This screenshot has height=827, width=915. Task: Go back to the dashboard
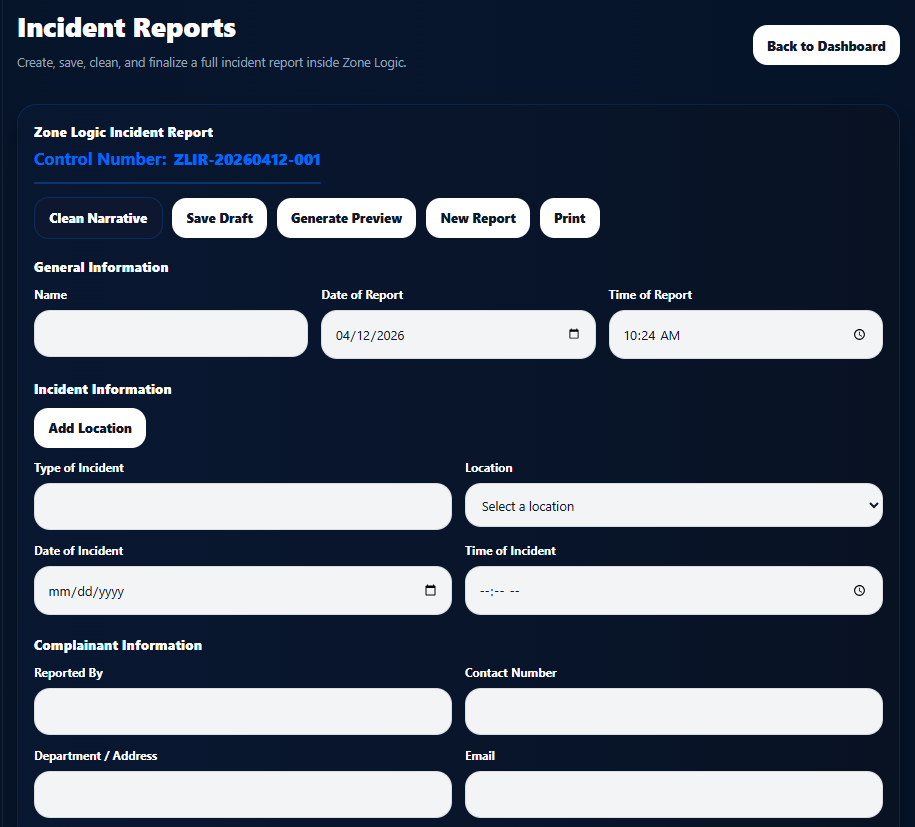(826, 46)
